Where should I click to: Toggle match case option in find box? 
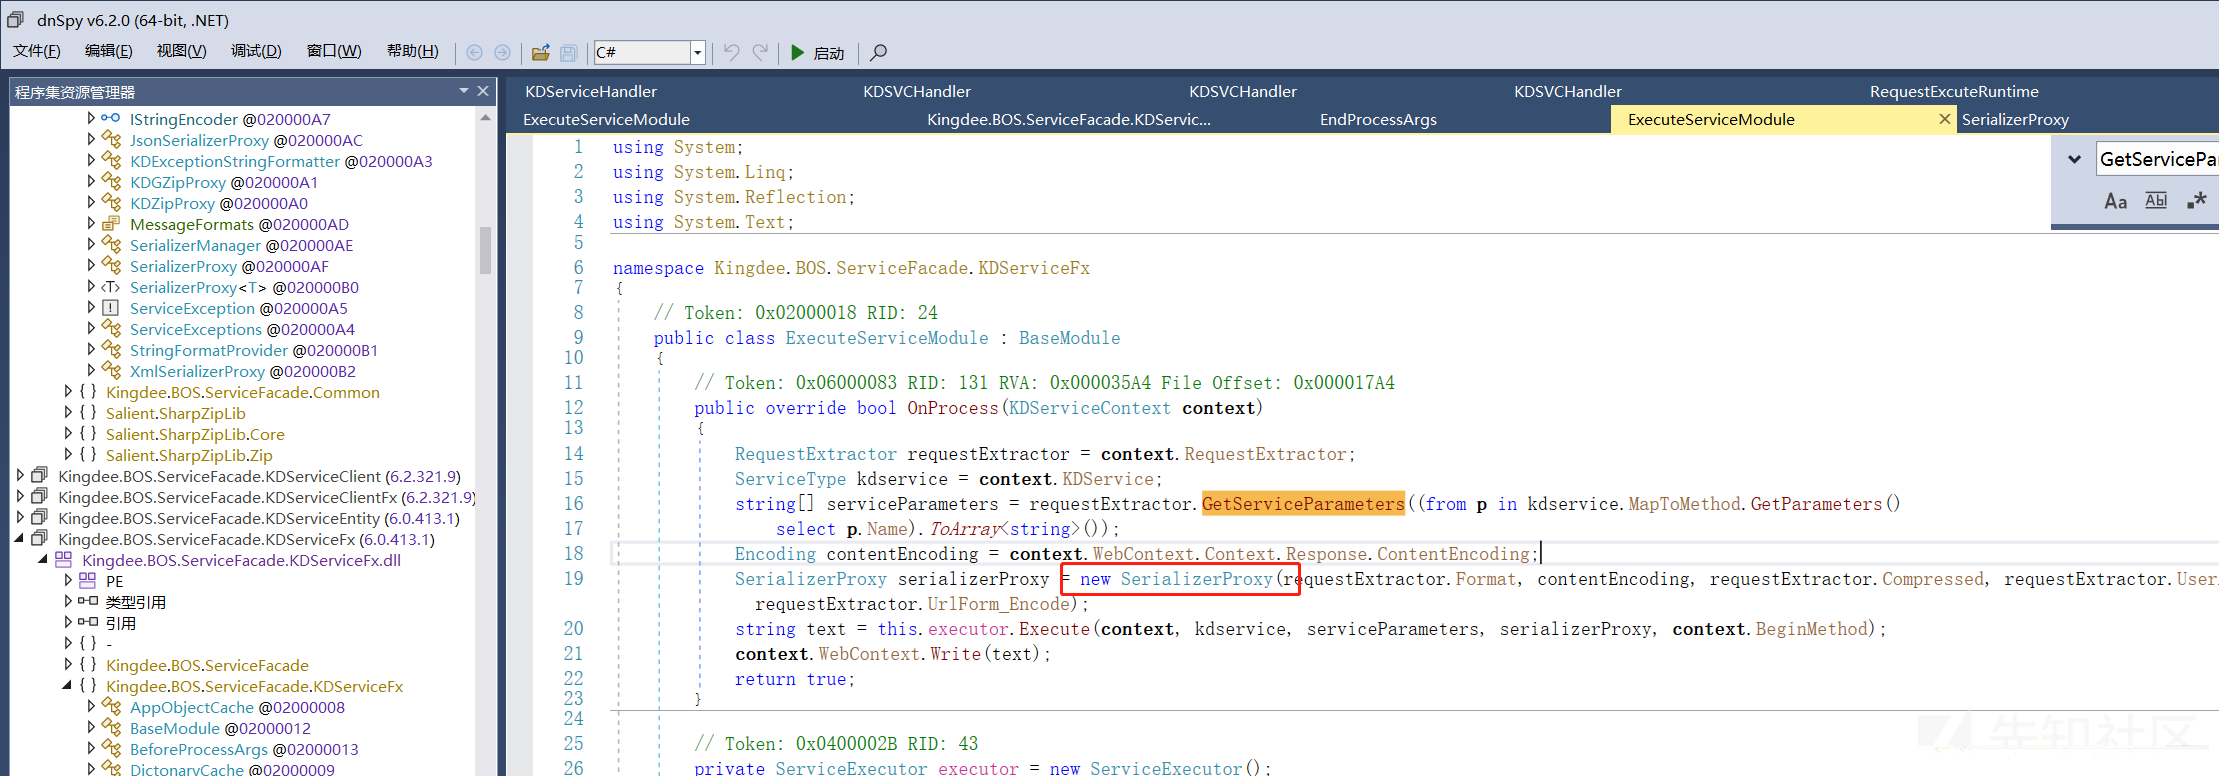(2115, 201)
